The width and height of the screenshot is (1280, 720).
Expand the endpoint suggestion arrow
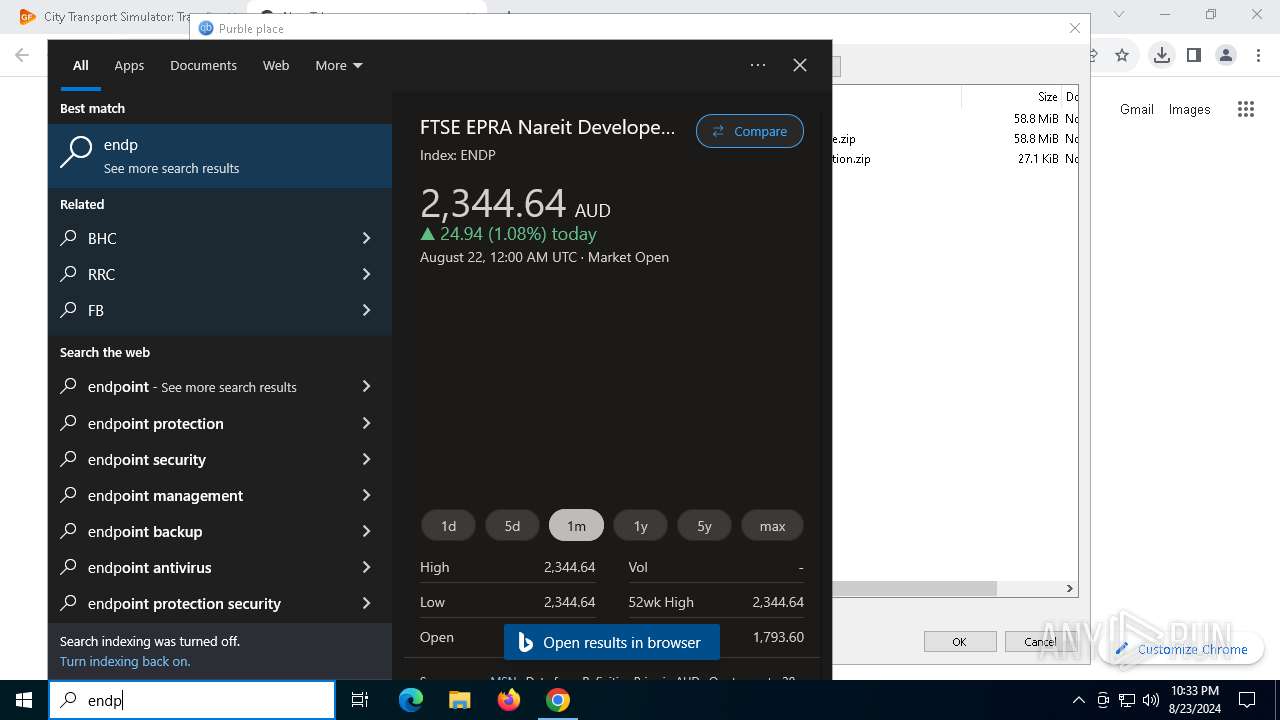click(366, 387)
